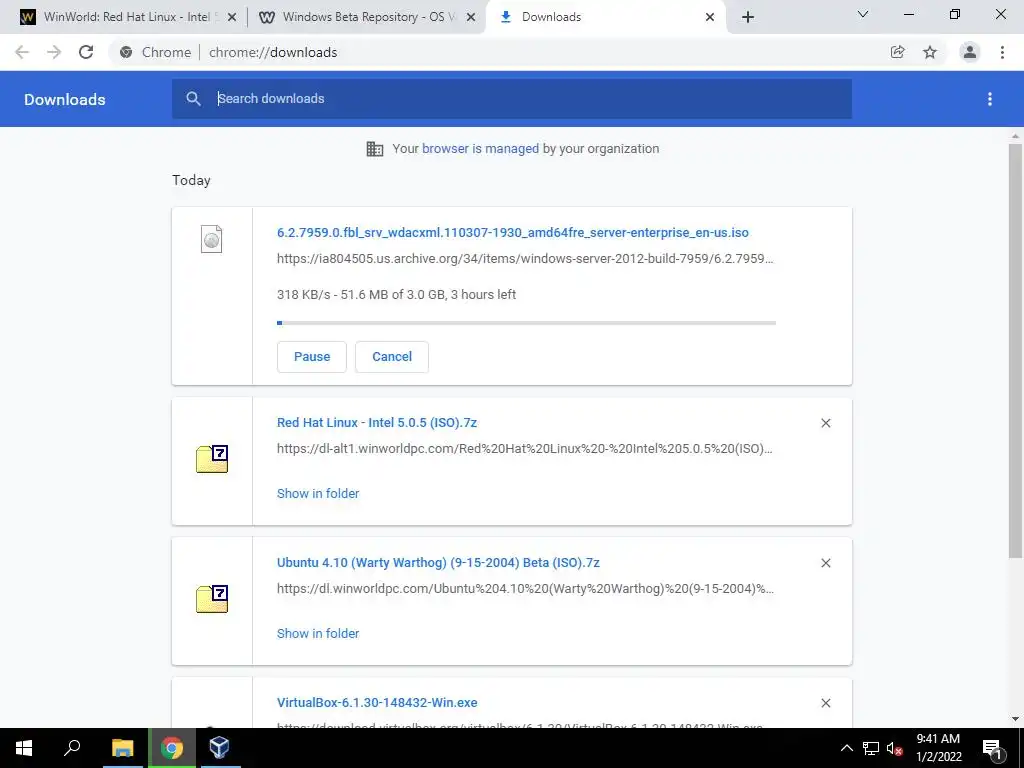The height and width of the screenshot is (768, 1024).
Task: Open the Downloads page more actions menu
Action: coord(990,99)
